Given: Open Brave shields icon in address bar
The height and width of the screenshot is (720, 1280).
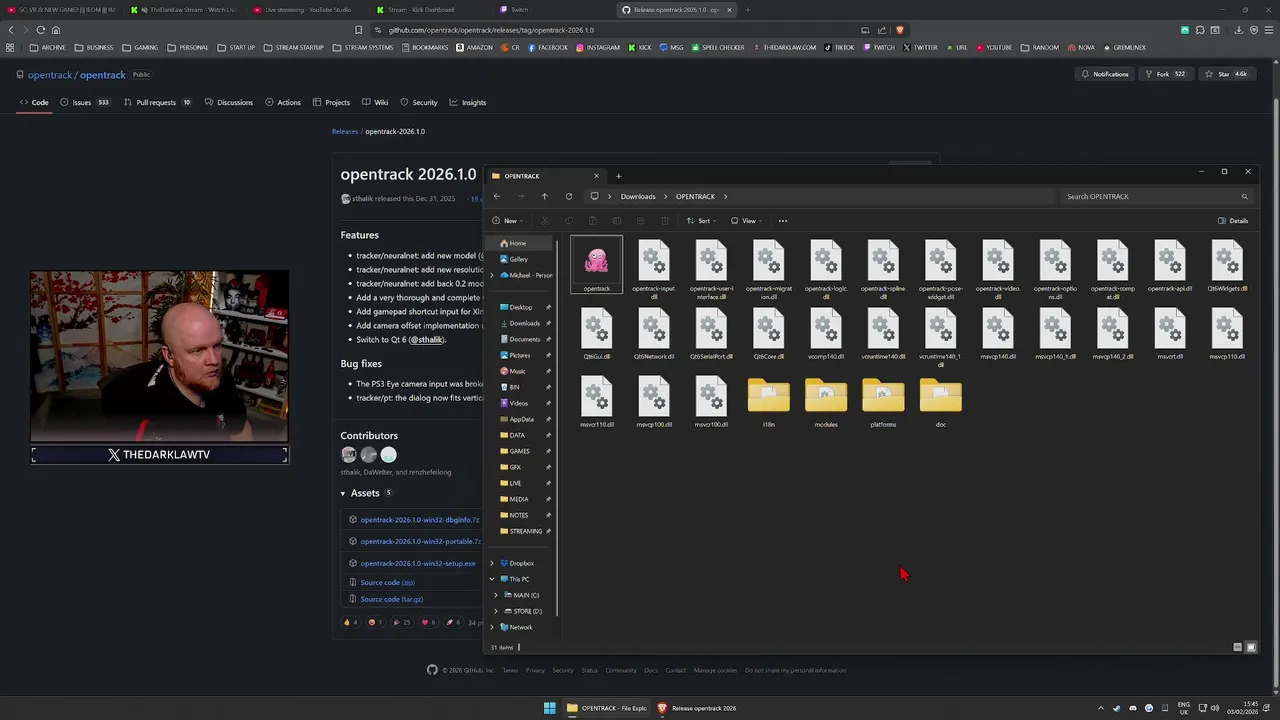Looking at the screenshot, I should [x=899, y=30].
